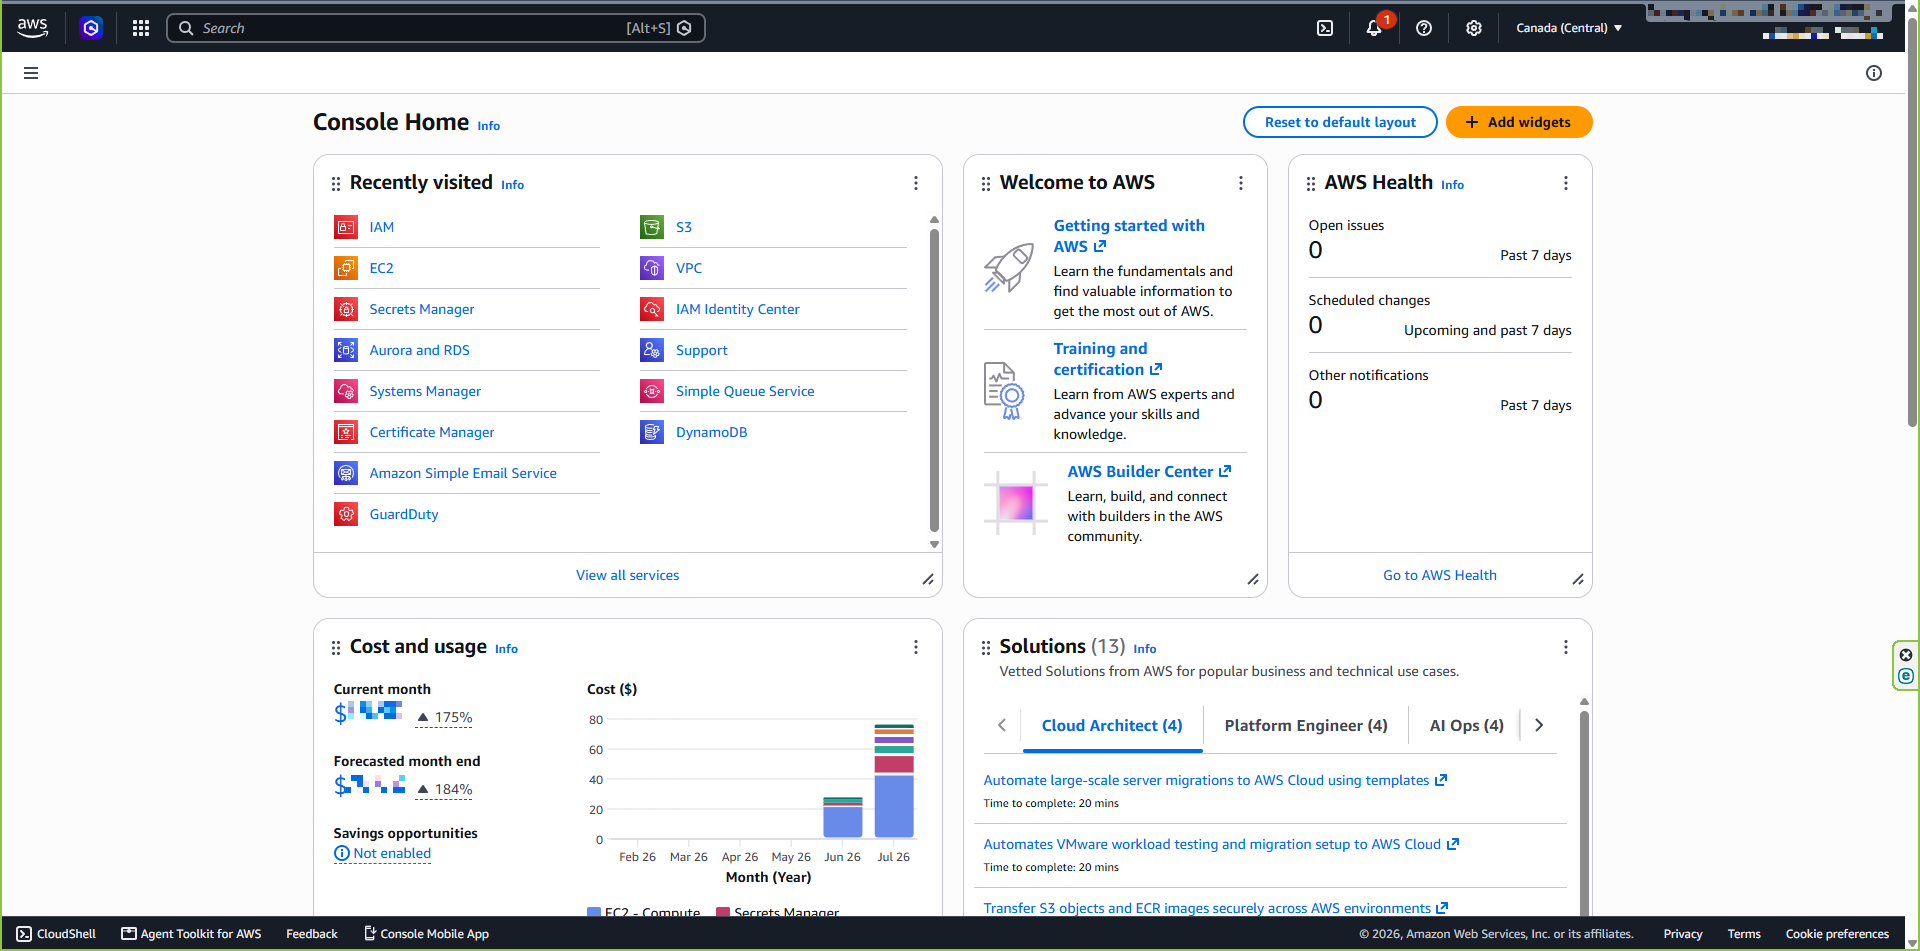Select the AI Ops (4) tab
Viewport: 1920px width, 951px height.
pyautogui.click(x=1466, y=726)
